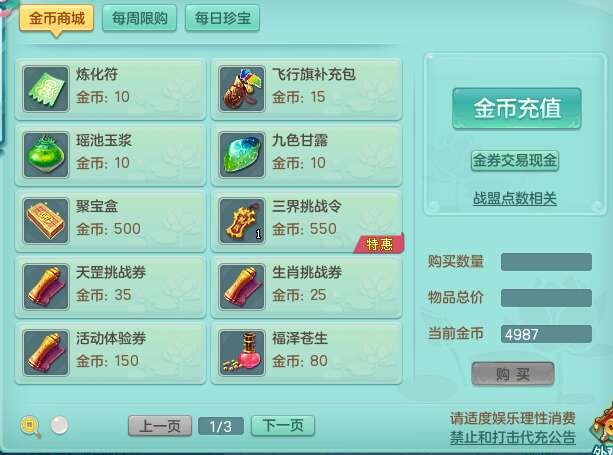Screen dimensions: 613x455
Task: Open the 每日珍宝 tab
Action: click(x=222, y=18)
